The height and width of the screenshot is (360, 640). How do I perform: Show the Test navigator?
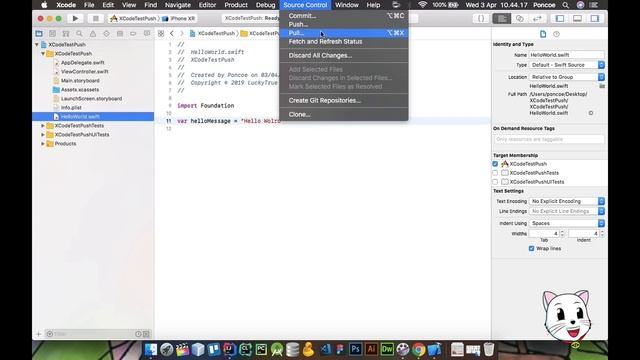pyautogui.click(x=106, y=33)
